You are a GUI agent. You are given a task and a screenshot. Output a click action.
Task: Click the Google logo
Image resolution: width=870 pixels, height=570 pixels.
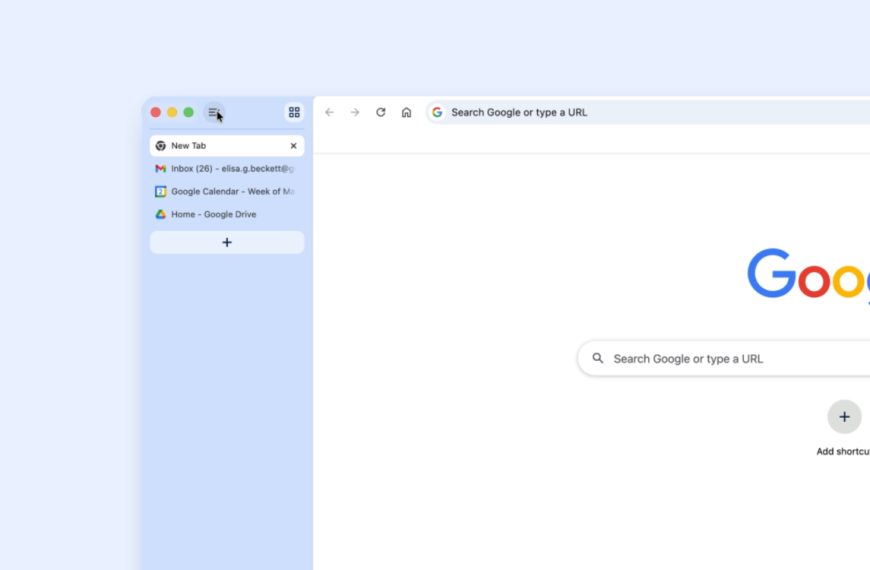[x=808, y=274]
